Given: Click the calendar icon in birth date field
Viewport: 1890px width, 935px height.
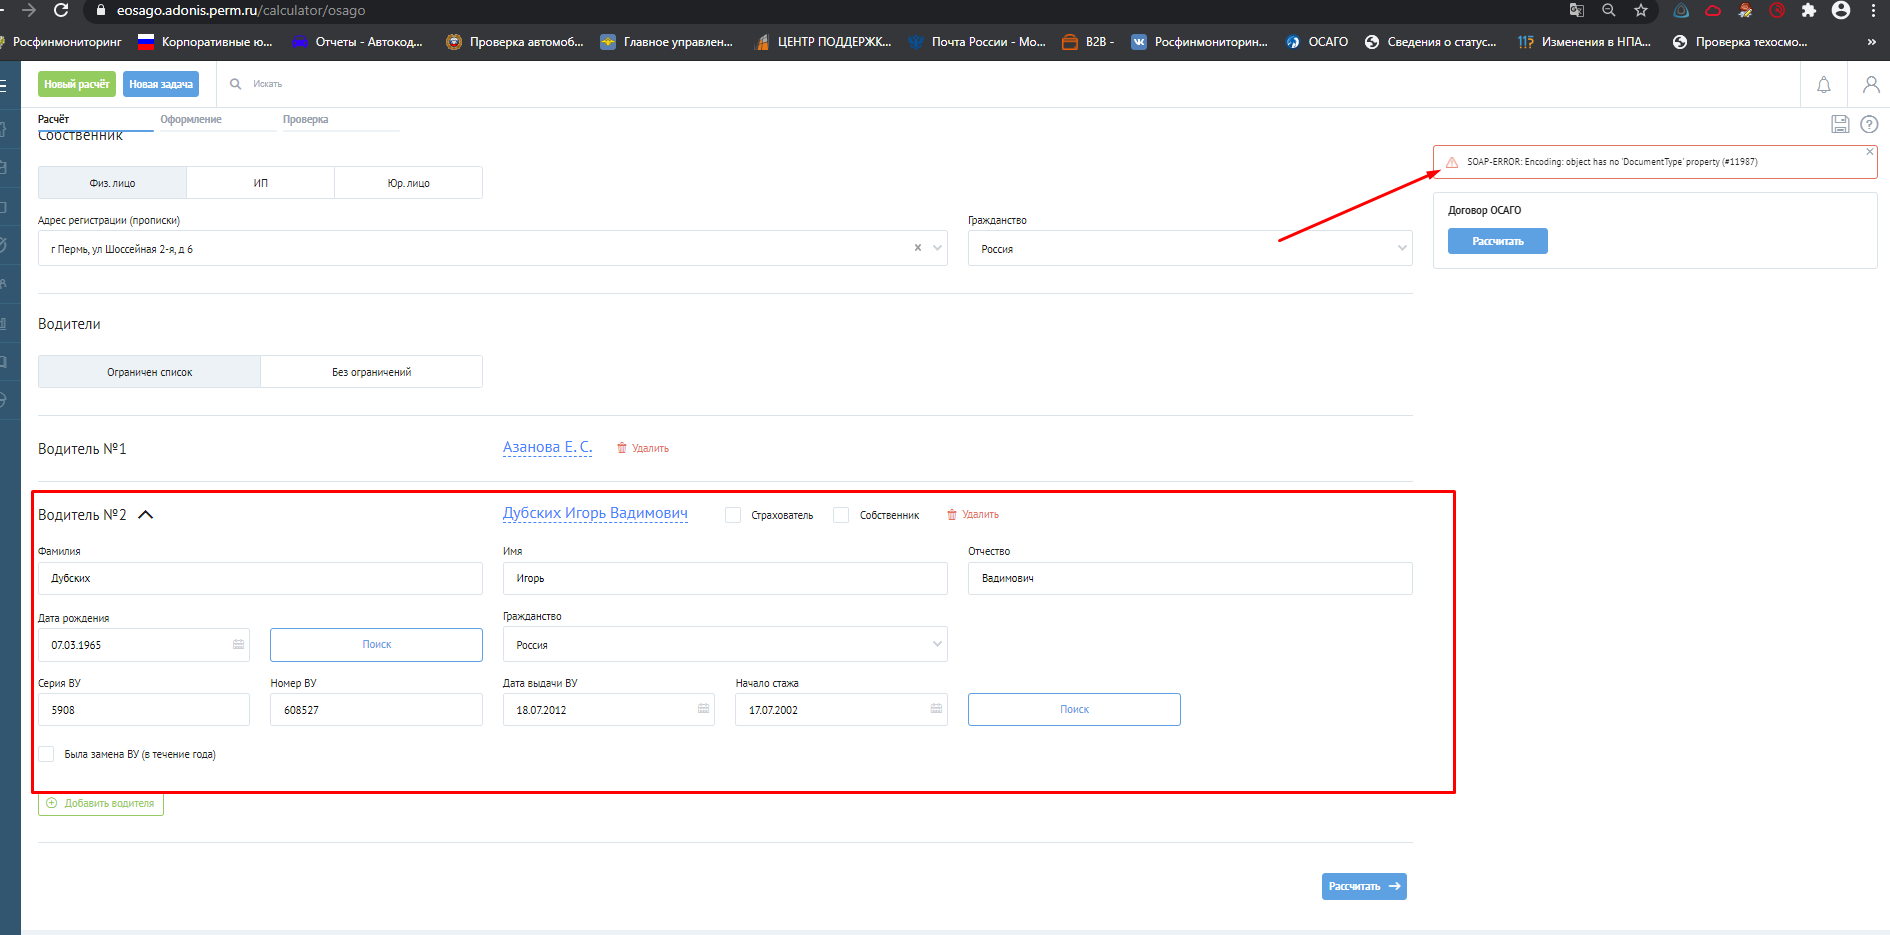Looking at the screenshot, I should (238, 645).
